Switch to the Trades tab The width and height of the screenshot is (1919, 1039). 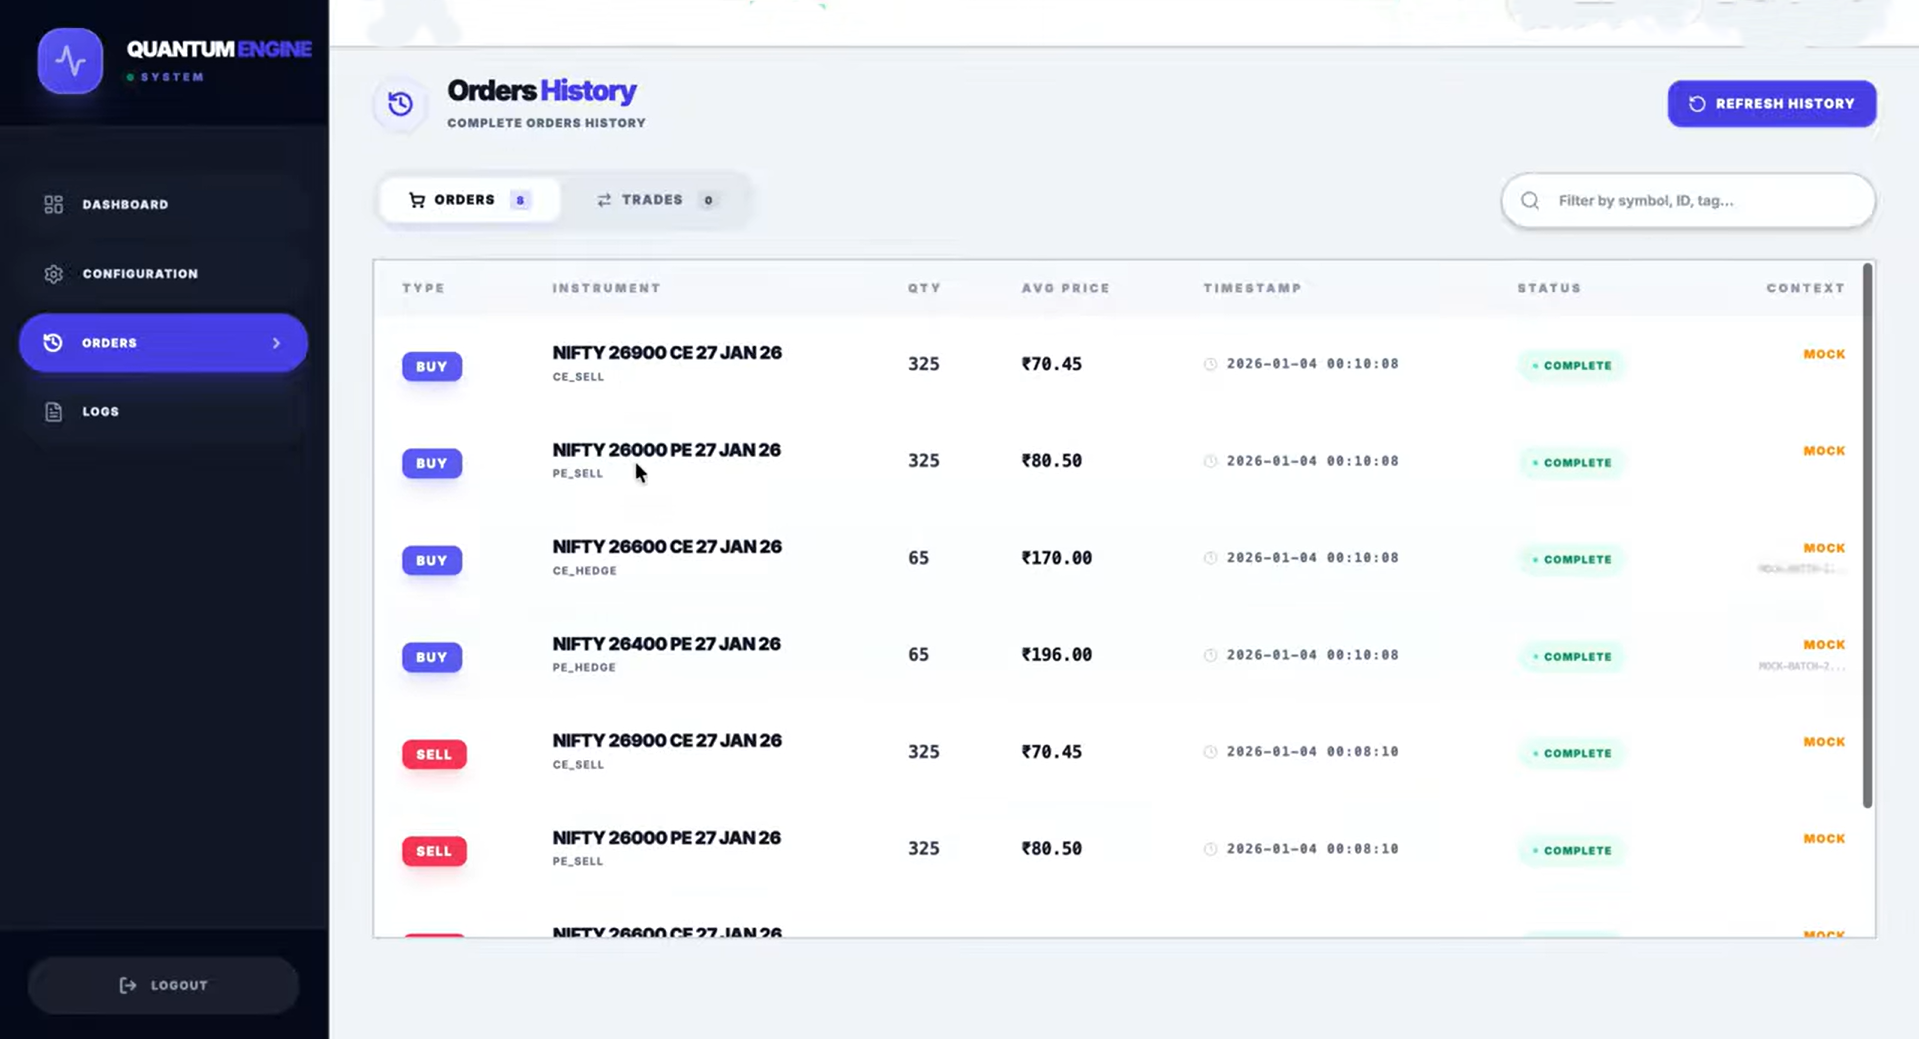[x=655, y=199]
